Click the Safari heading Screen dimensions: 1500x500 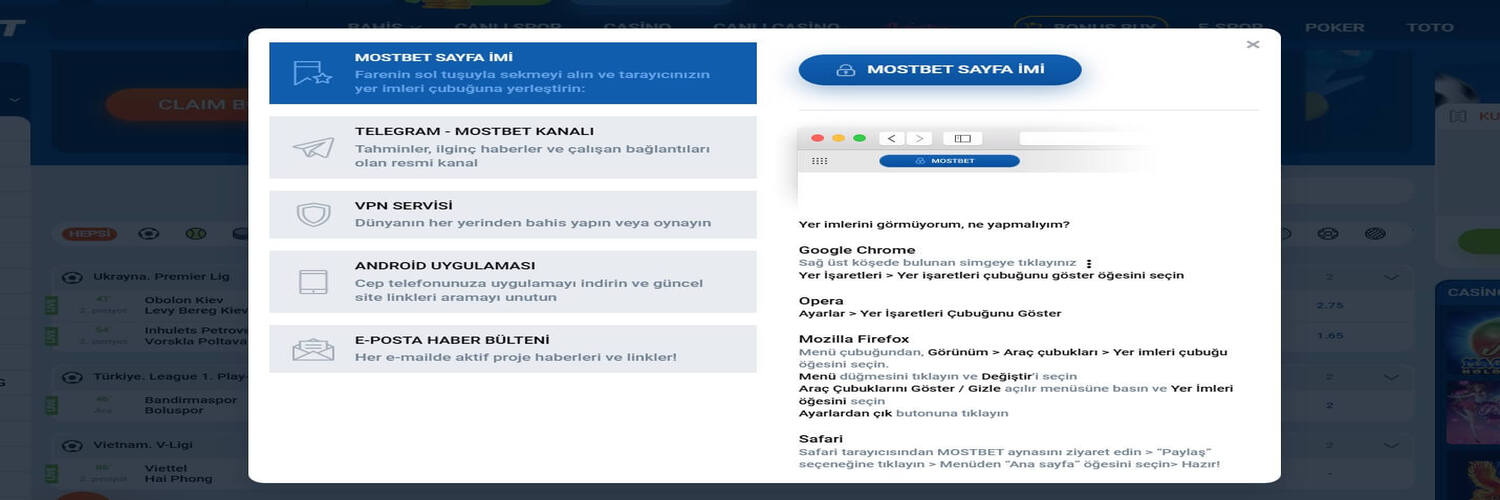point(821,438)
